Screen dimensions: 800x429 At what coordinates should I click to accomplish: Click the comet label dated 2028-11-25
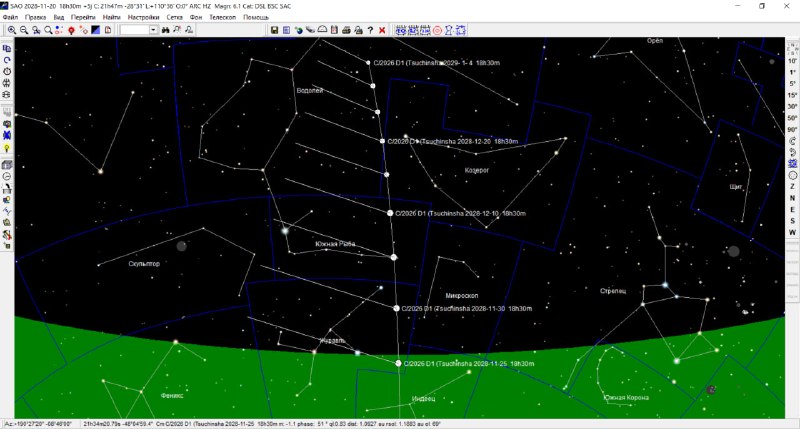click(x=469, y=364)
